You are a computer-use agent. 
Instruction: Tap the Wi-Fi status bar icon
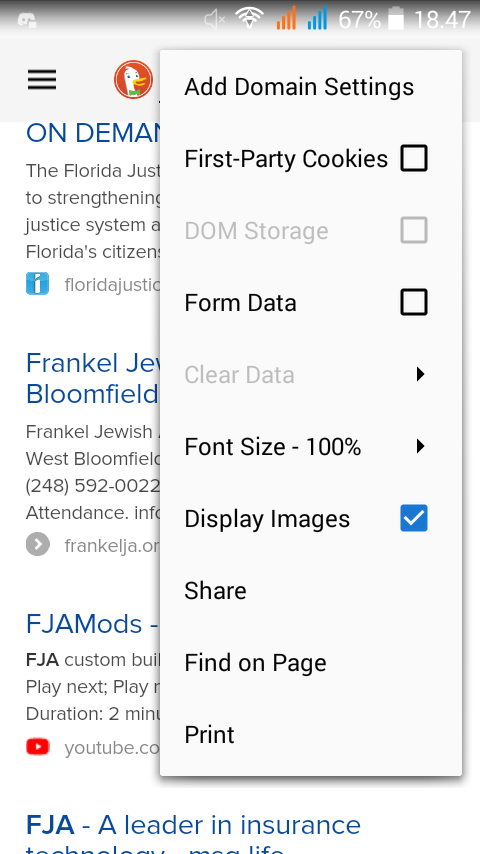pyautogui.click(x=250, y=19)
